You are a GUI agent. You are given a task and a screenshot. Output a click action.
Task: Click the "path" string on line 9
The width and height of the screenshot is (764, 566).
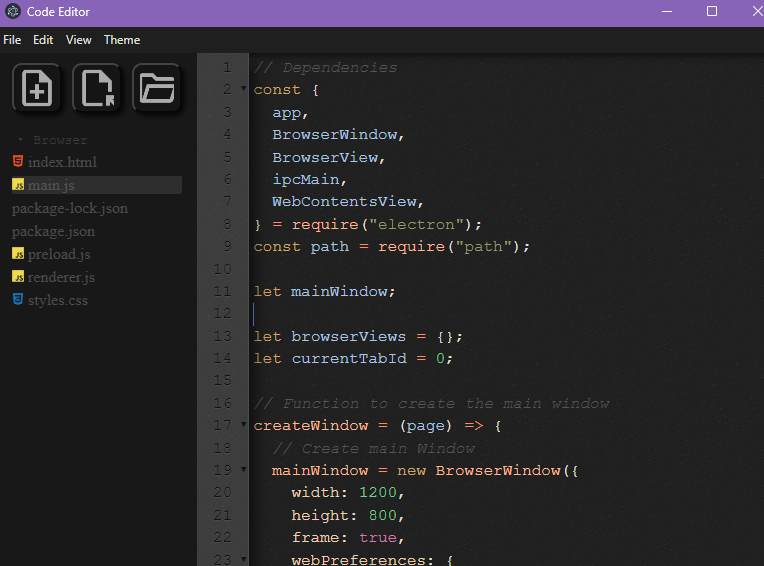click(x=483, y=247)
